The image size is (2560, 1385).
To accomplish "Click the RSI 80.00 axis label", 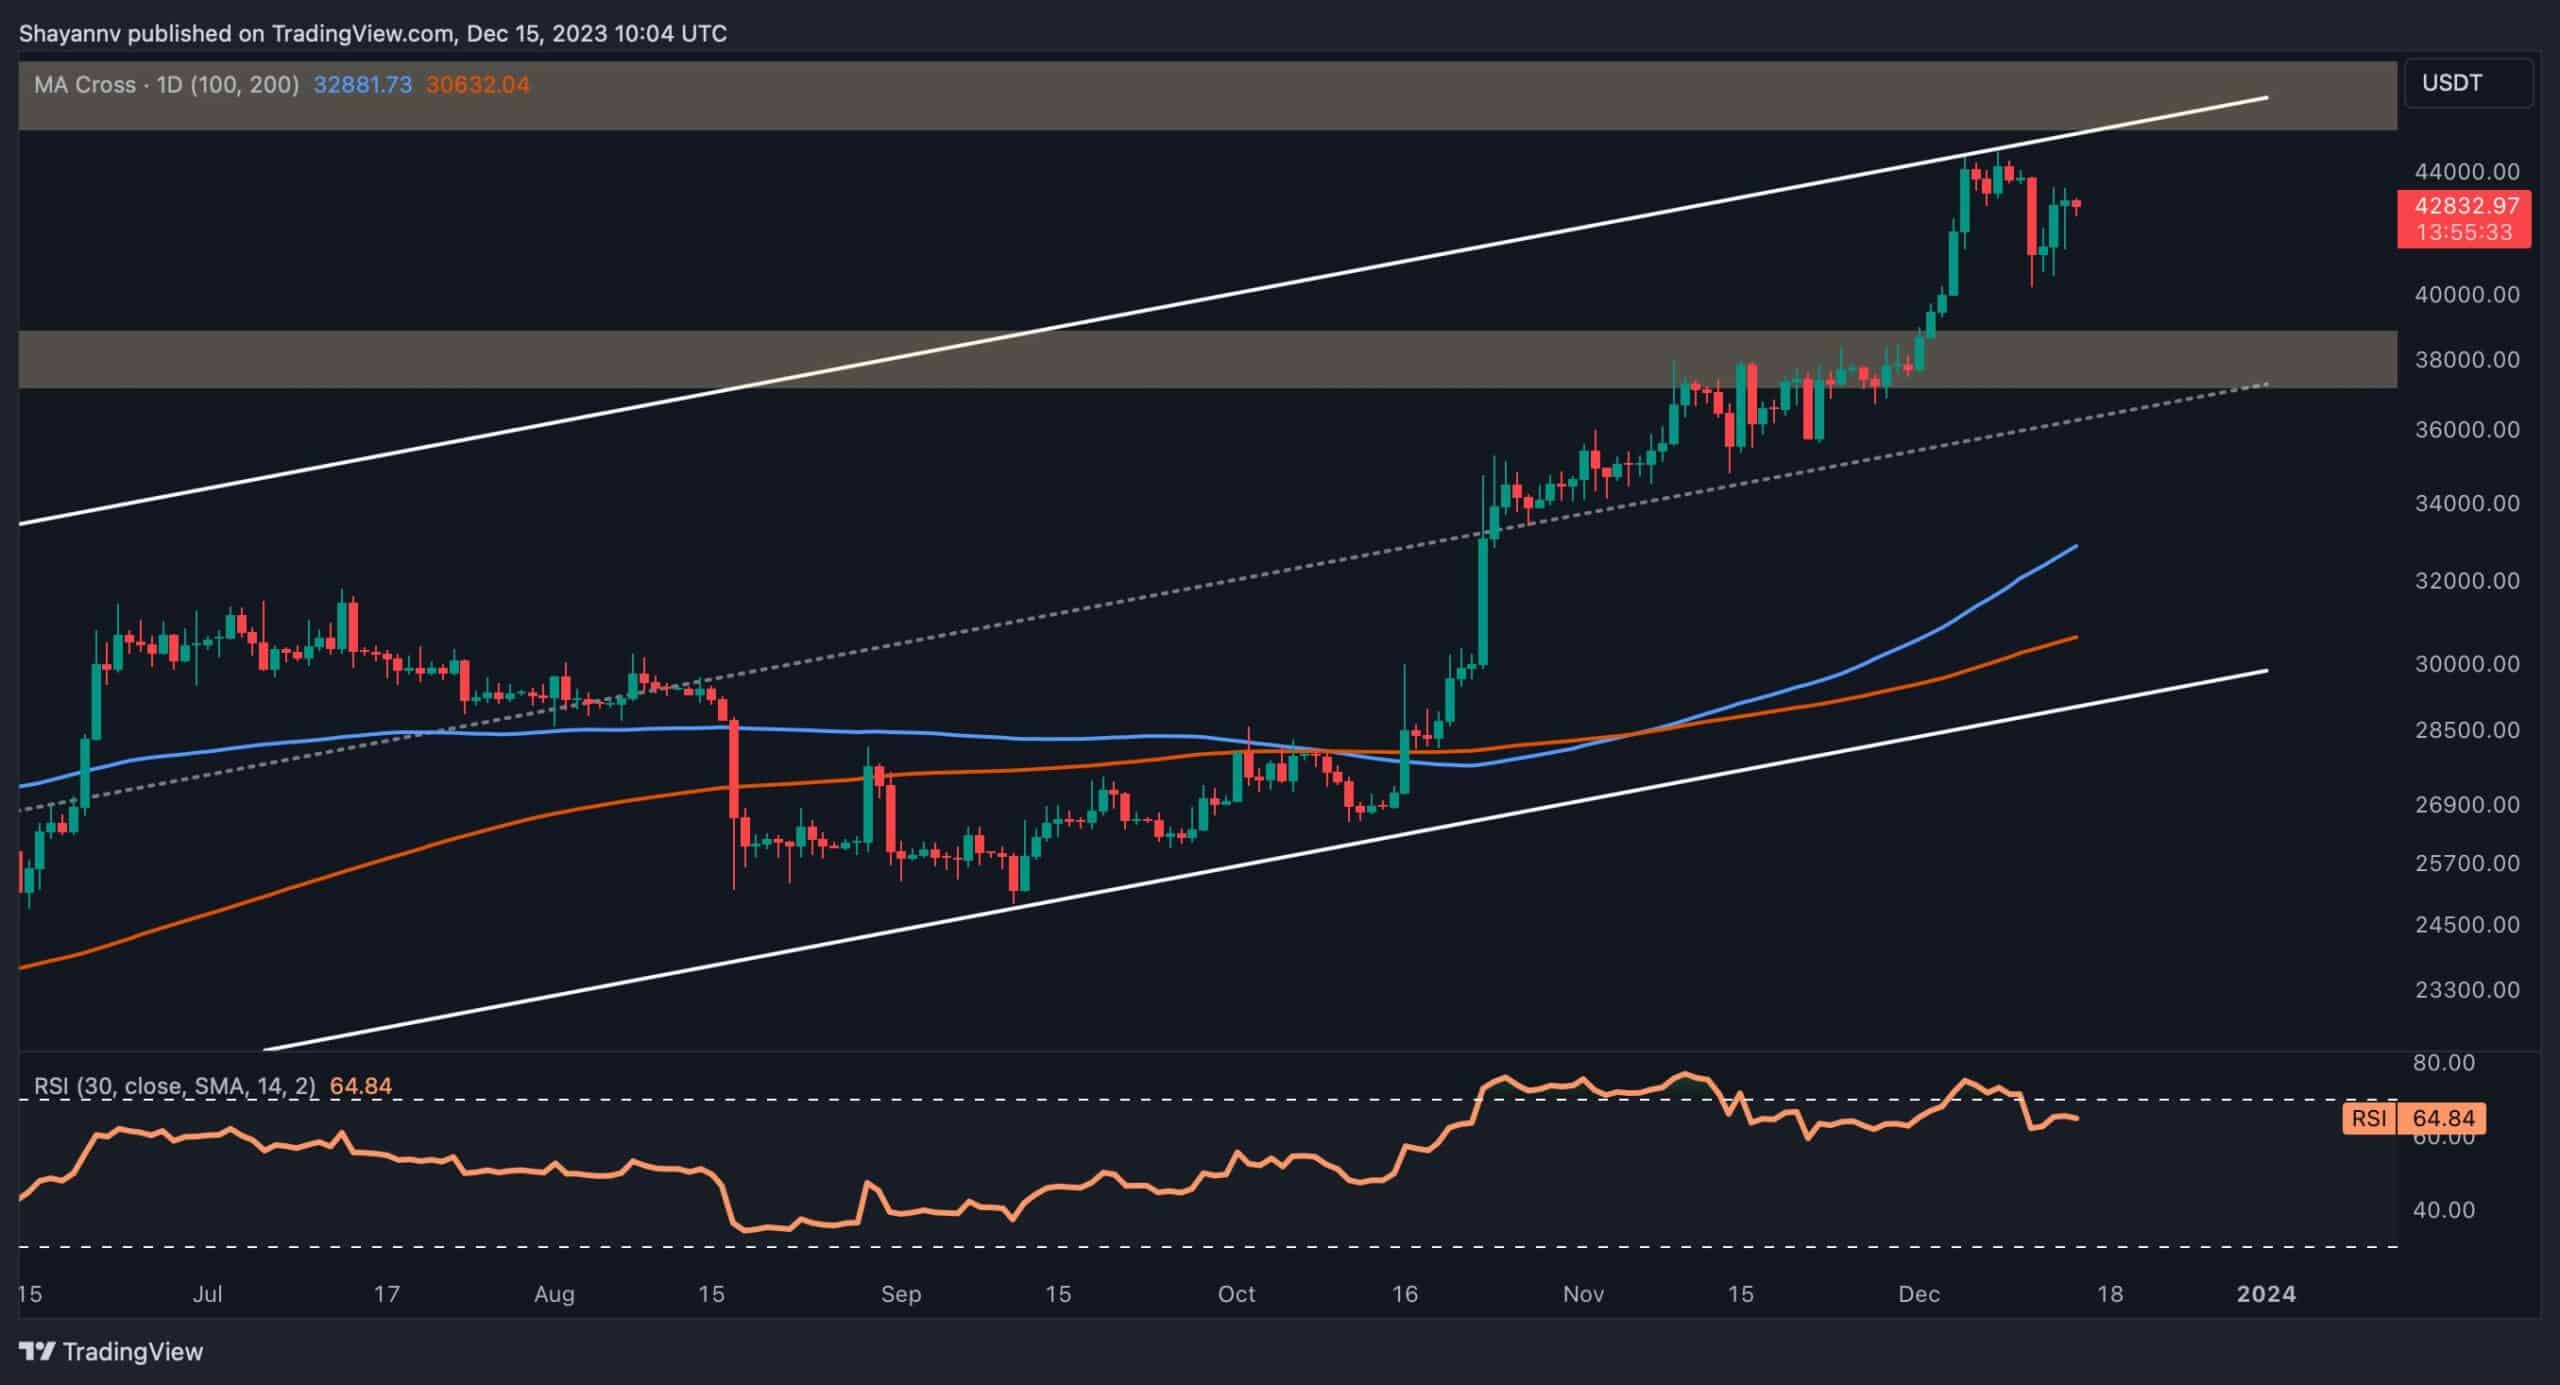I will [x=2444, y=1062].
